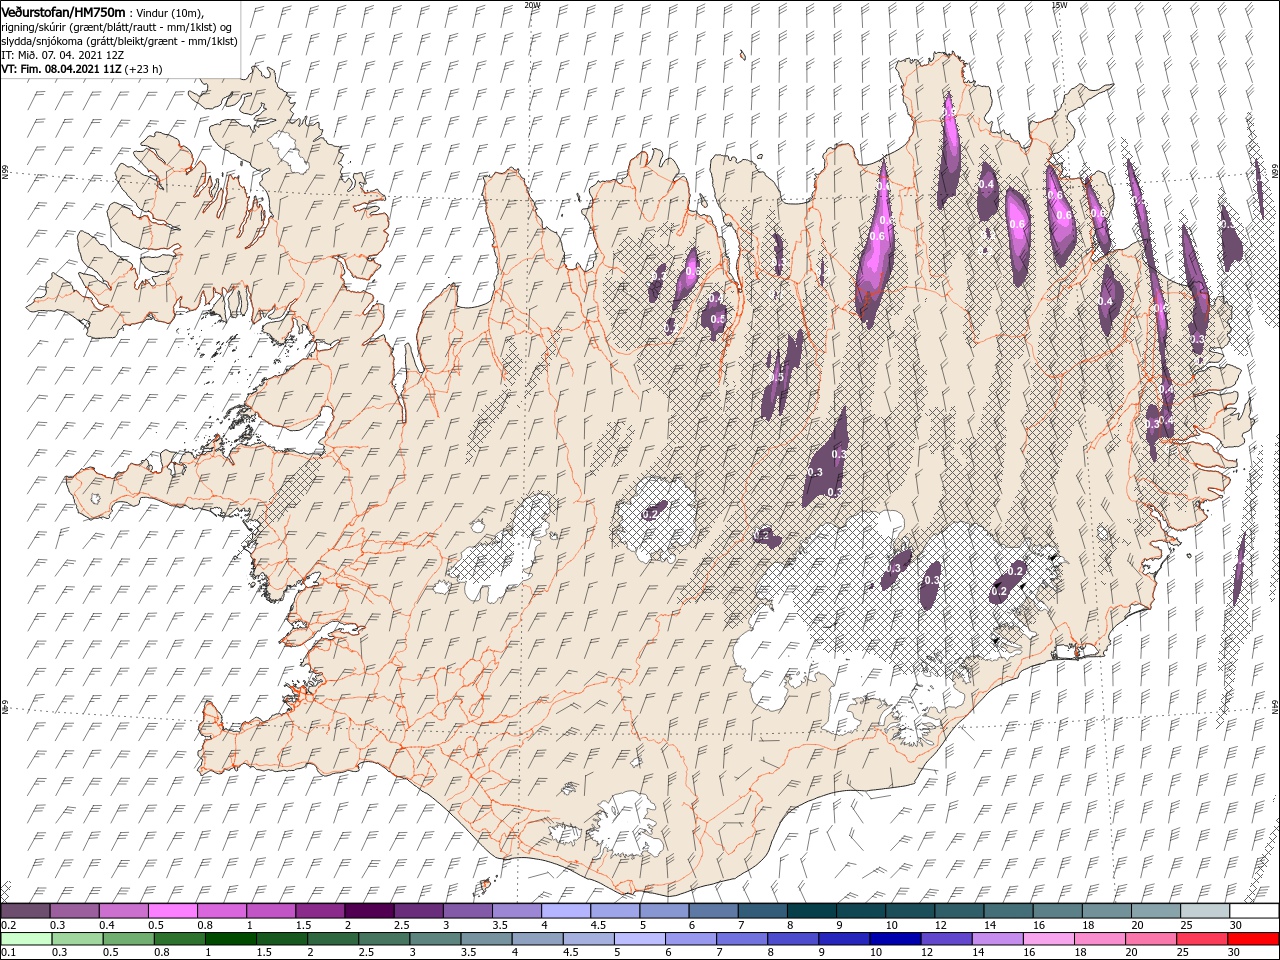Click the '0.1' label of the rain scale

coord(7,952)
